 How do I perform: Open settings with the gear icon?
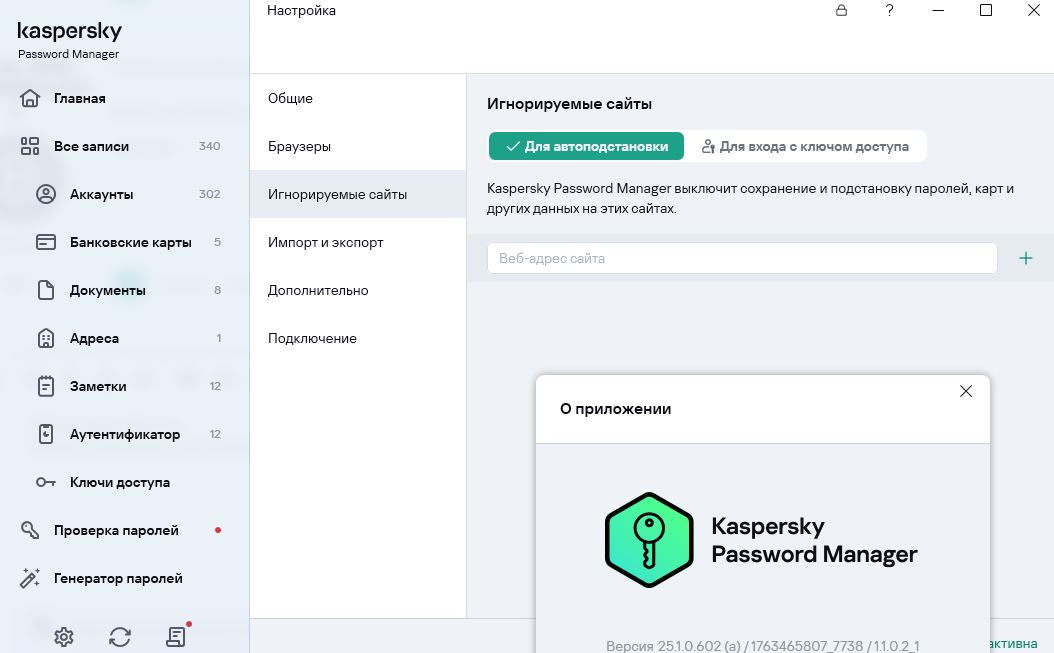(x=64, y=636)
